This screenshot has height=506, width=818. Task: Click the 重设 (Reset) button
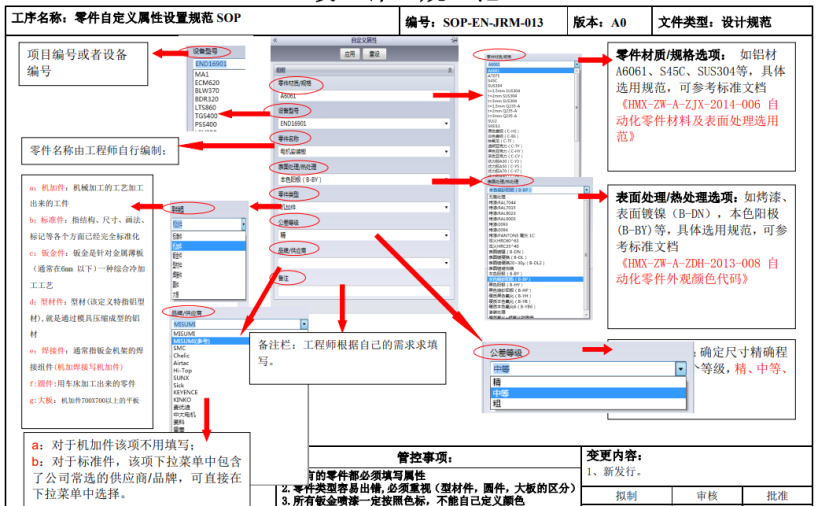tap(375, 55)
